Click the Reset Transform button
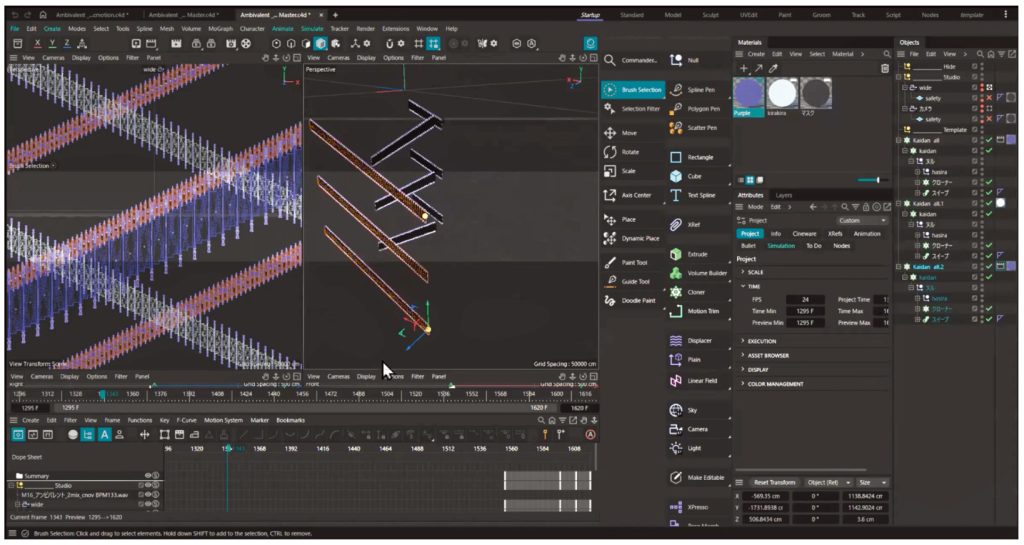This screenshot has height=545, width=1024. coord(774,482)
